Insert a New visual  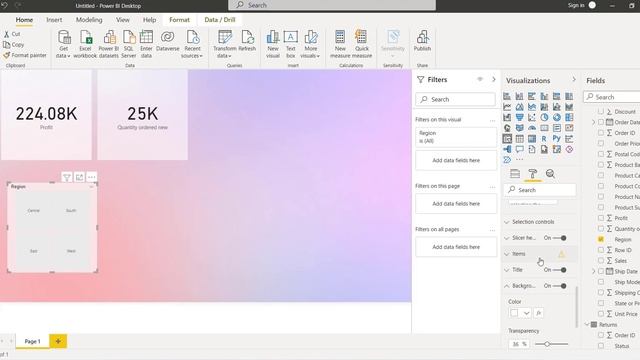click(x=273, y=44)
